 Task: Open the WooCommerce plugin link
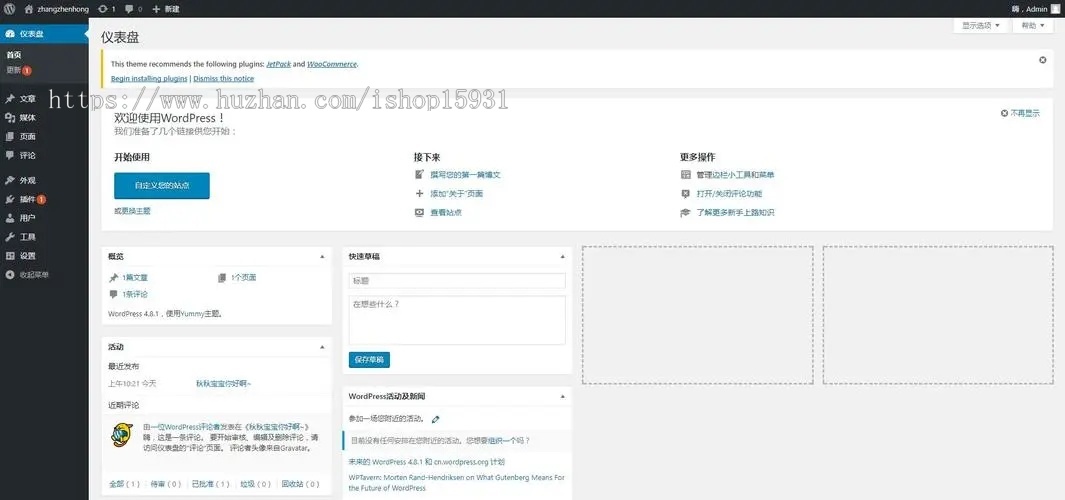(331, 64)
